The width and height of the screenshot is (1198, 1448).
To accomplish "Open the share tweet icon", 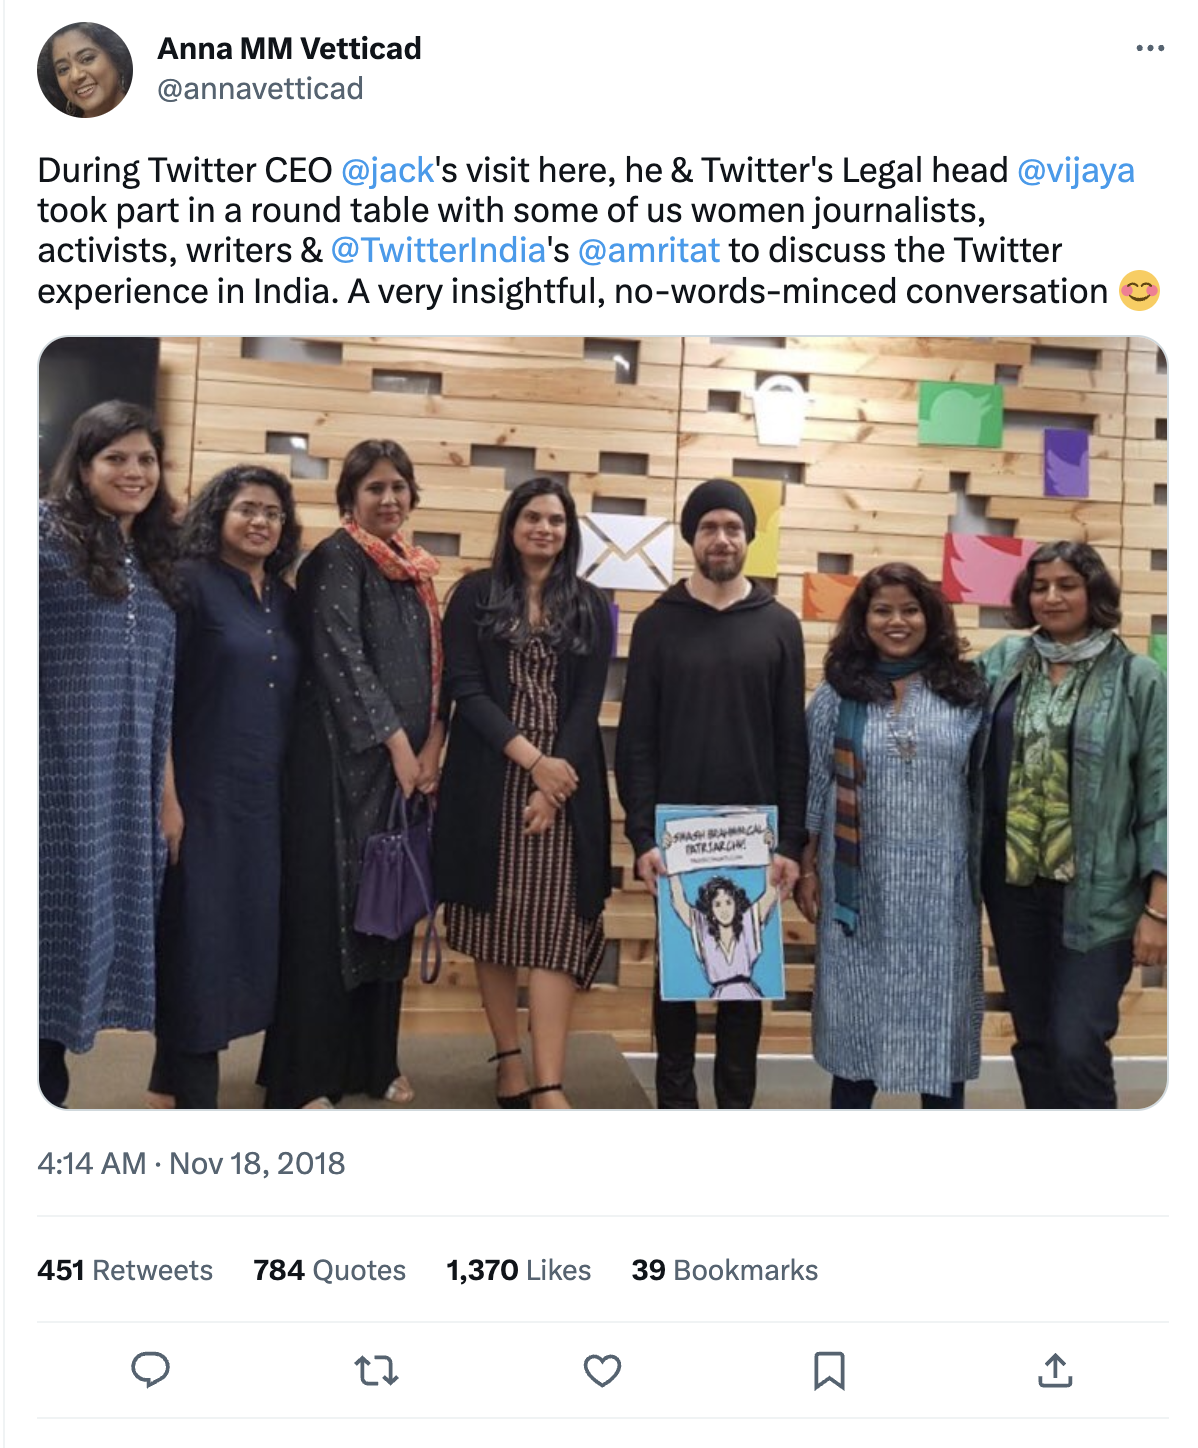I will [x=1055, y=1370].
